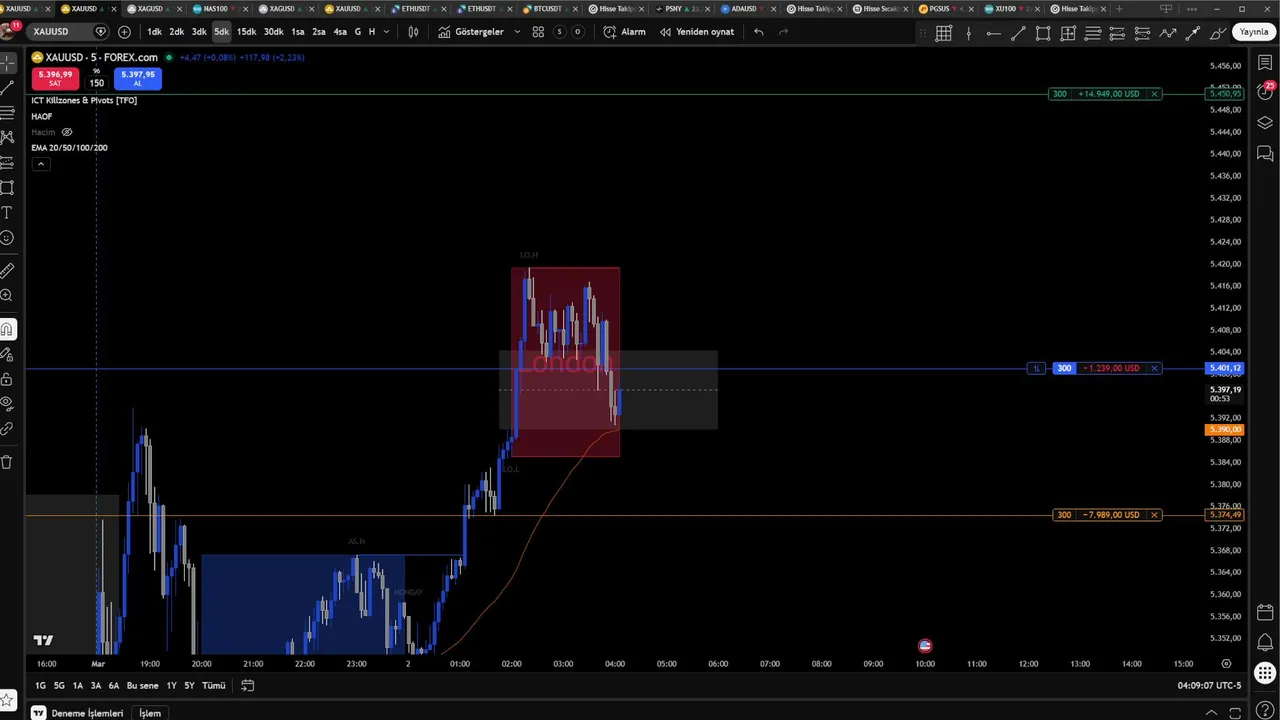Screen dimensions: 1280x720
Task: Undo the last chart action
Action: pos(759,32)
